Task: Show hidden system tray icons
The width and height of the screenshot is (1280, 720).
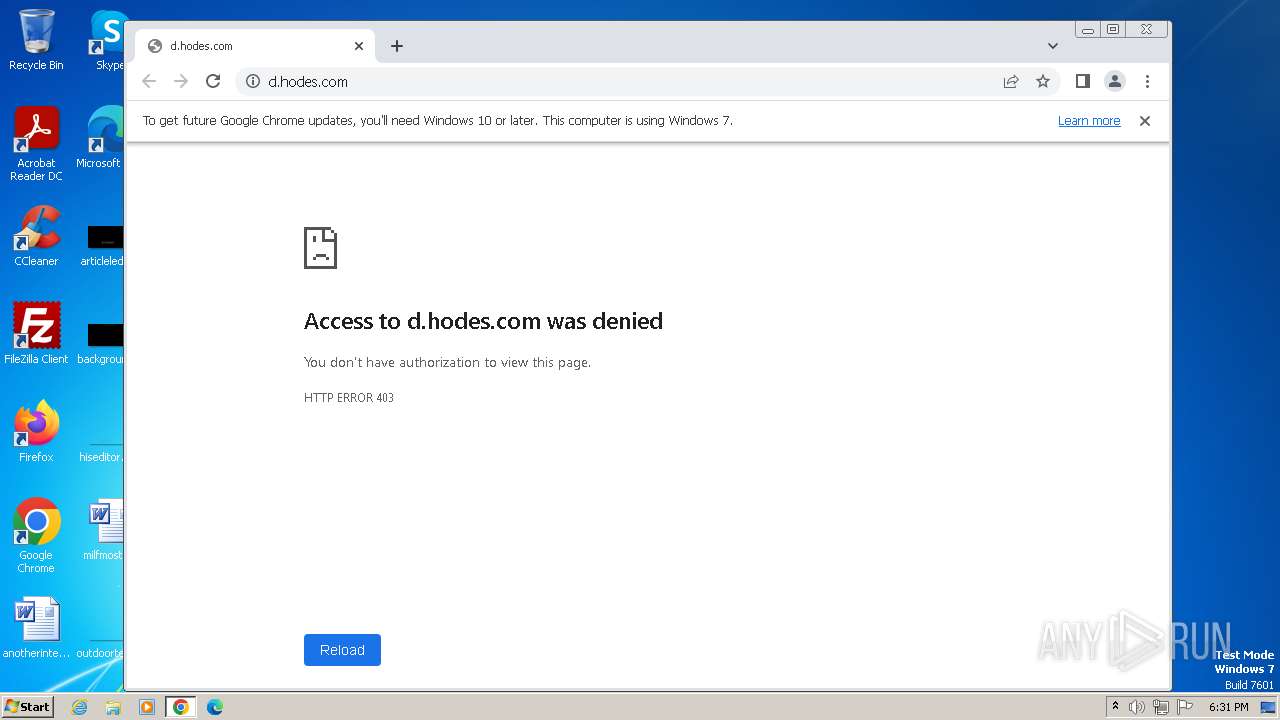Action: (1115, 707)
